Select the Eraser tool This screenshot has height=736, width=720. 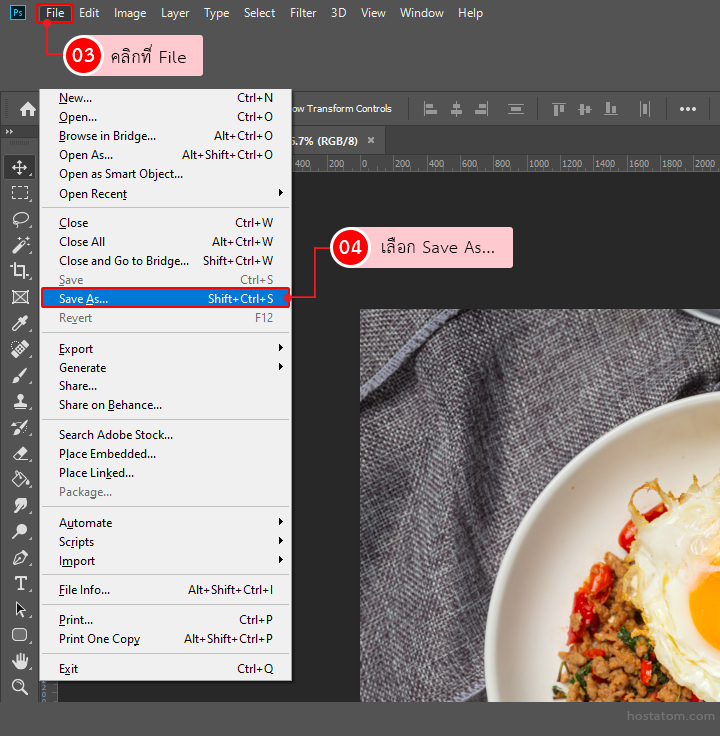tap(20, 453)
